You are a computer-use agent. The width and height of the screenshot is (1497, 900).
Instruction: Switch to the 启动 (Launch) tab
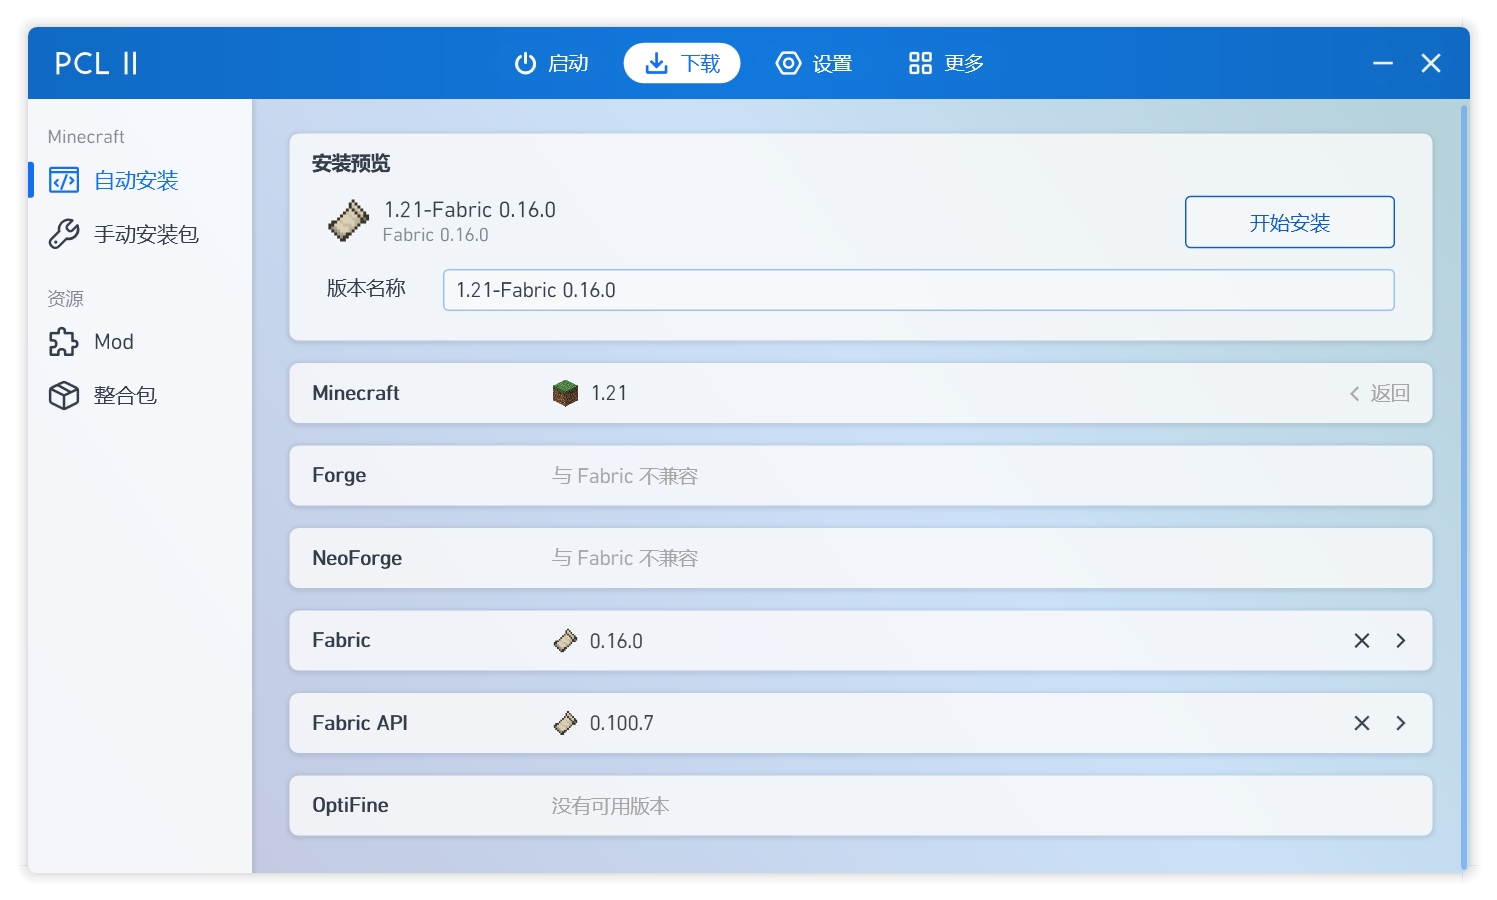pyautogui.click(x=551, y=63)
